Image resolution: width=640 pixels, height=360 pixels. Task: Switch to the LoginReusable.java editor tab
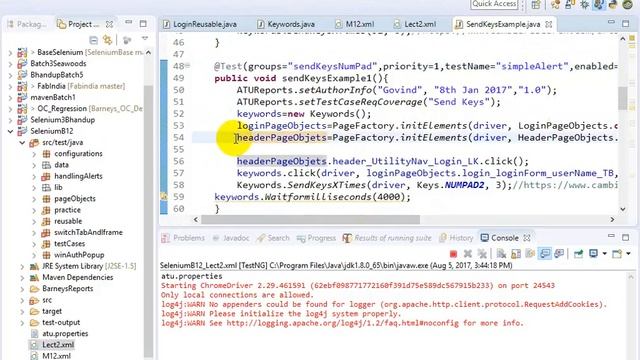(x=200, y=24)
